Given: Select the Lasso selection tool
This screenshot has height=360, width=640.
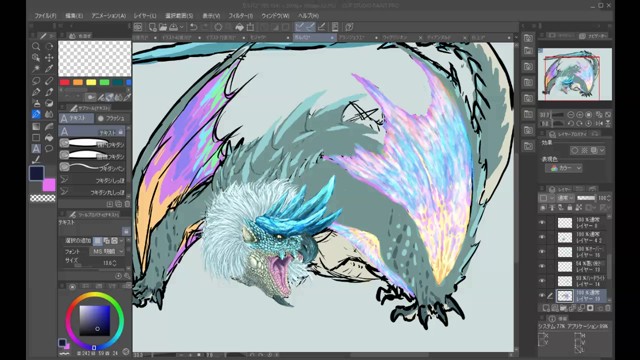Looking at the screenshot, I should pos(36,80).
